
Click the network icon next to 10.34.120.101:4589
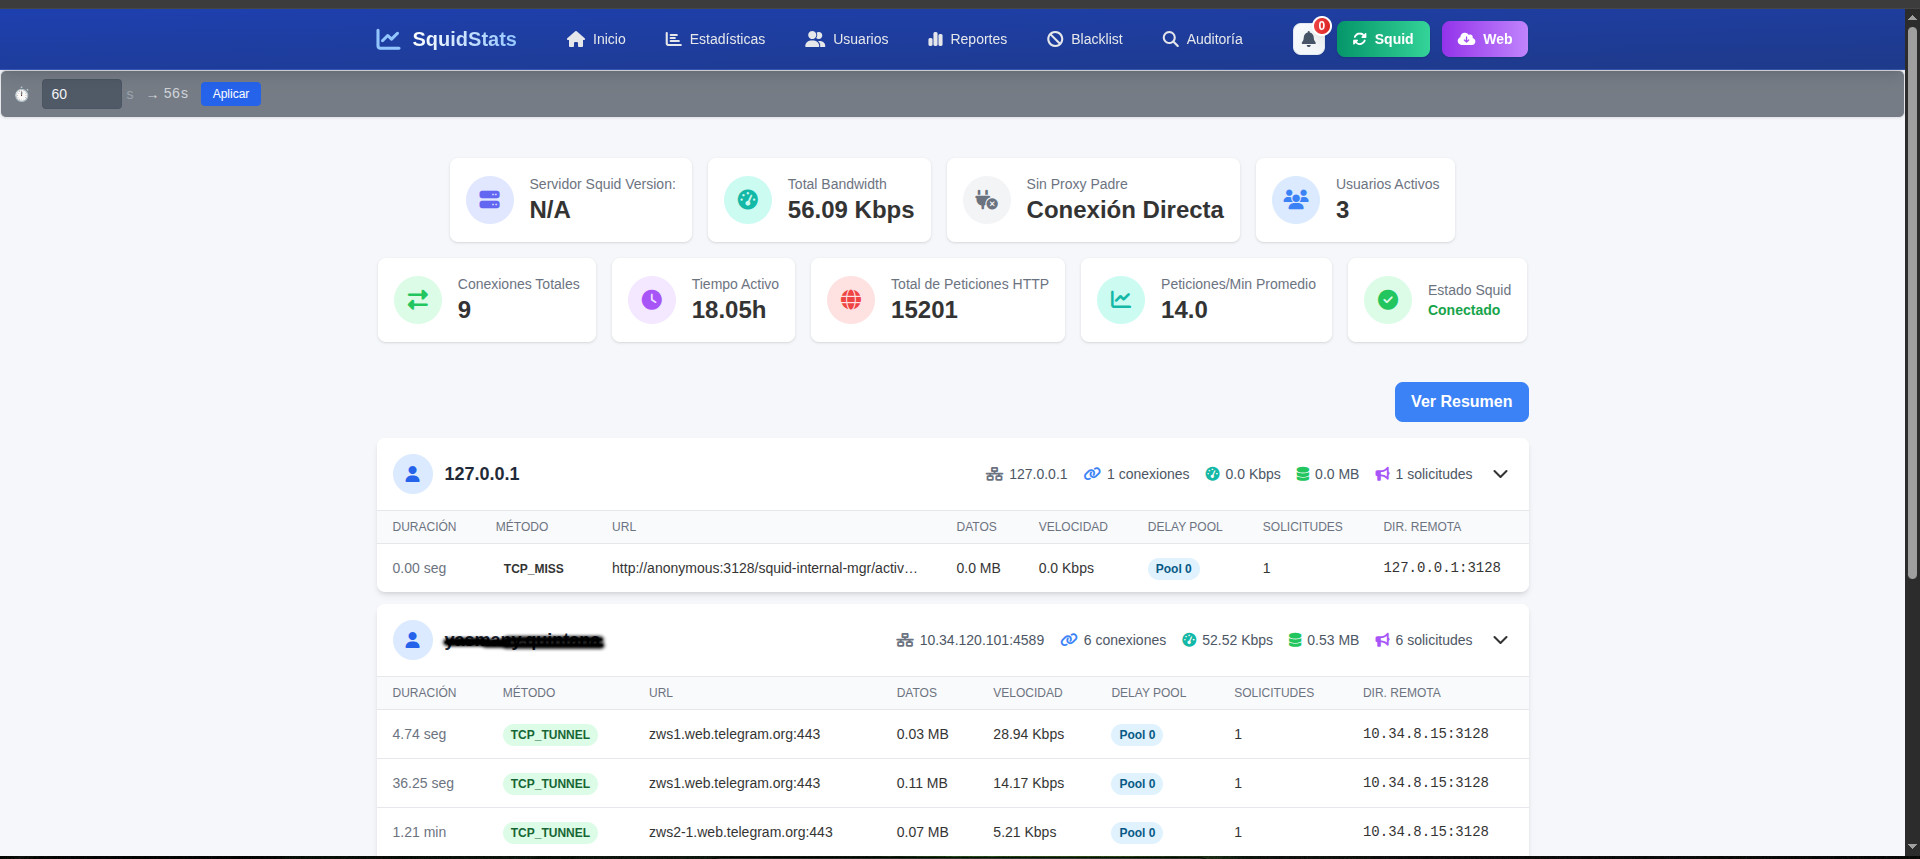coord(905,640)
